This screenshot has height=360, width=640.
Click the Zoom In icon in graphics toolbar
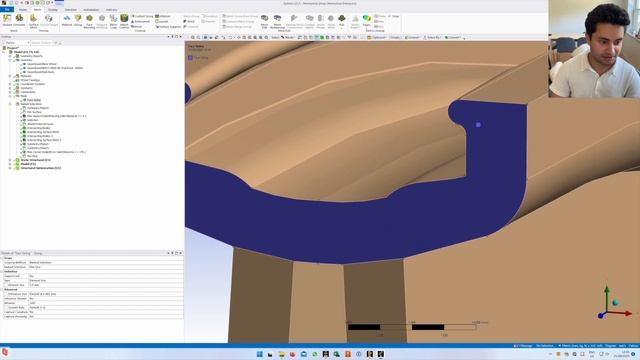pos(193,38)
